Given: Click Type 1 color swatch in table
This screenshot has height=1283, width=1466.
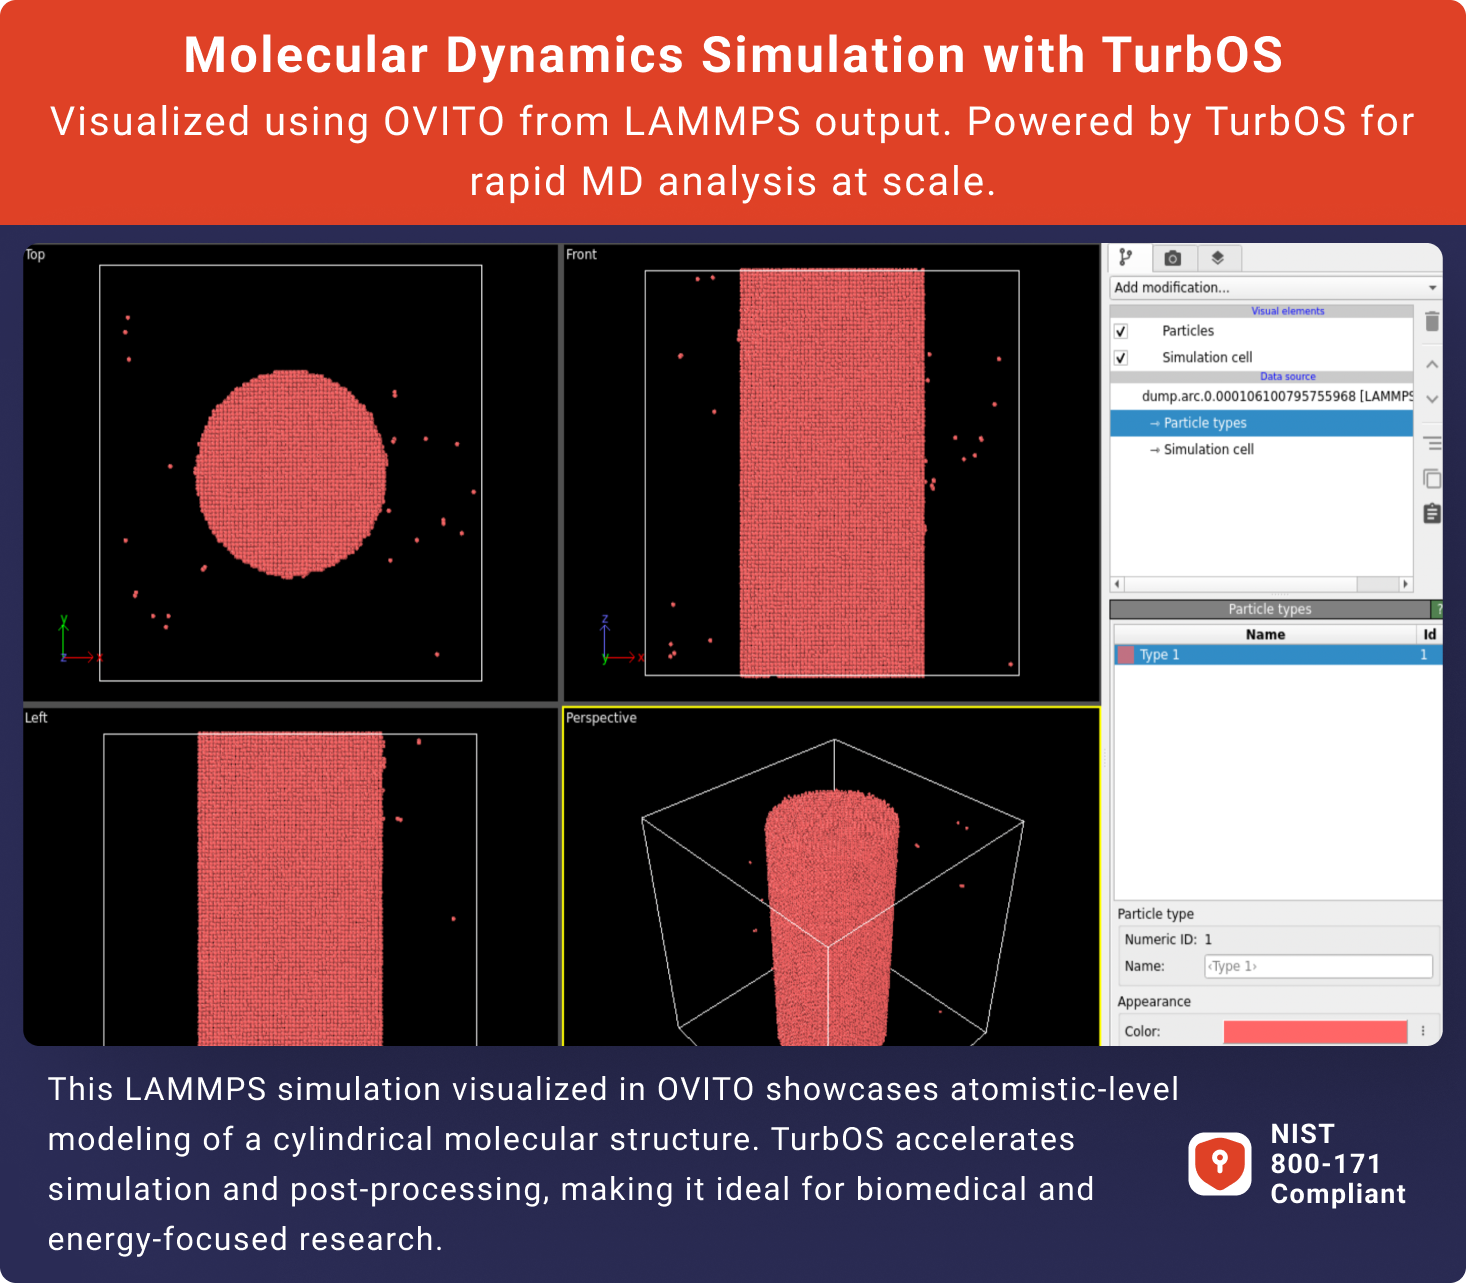Looking at the screenshot, I should coord(1126,655).
